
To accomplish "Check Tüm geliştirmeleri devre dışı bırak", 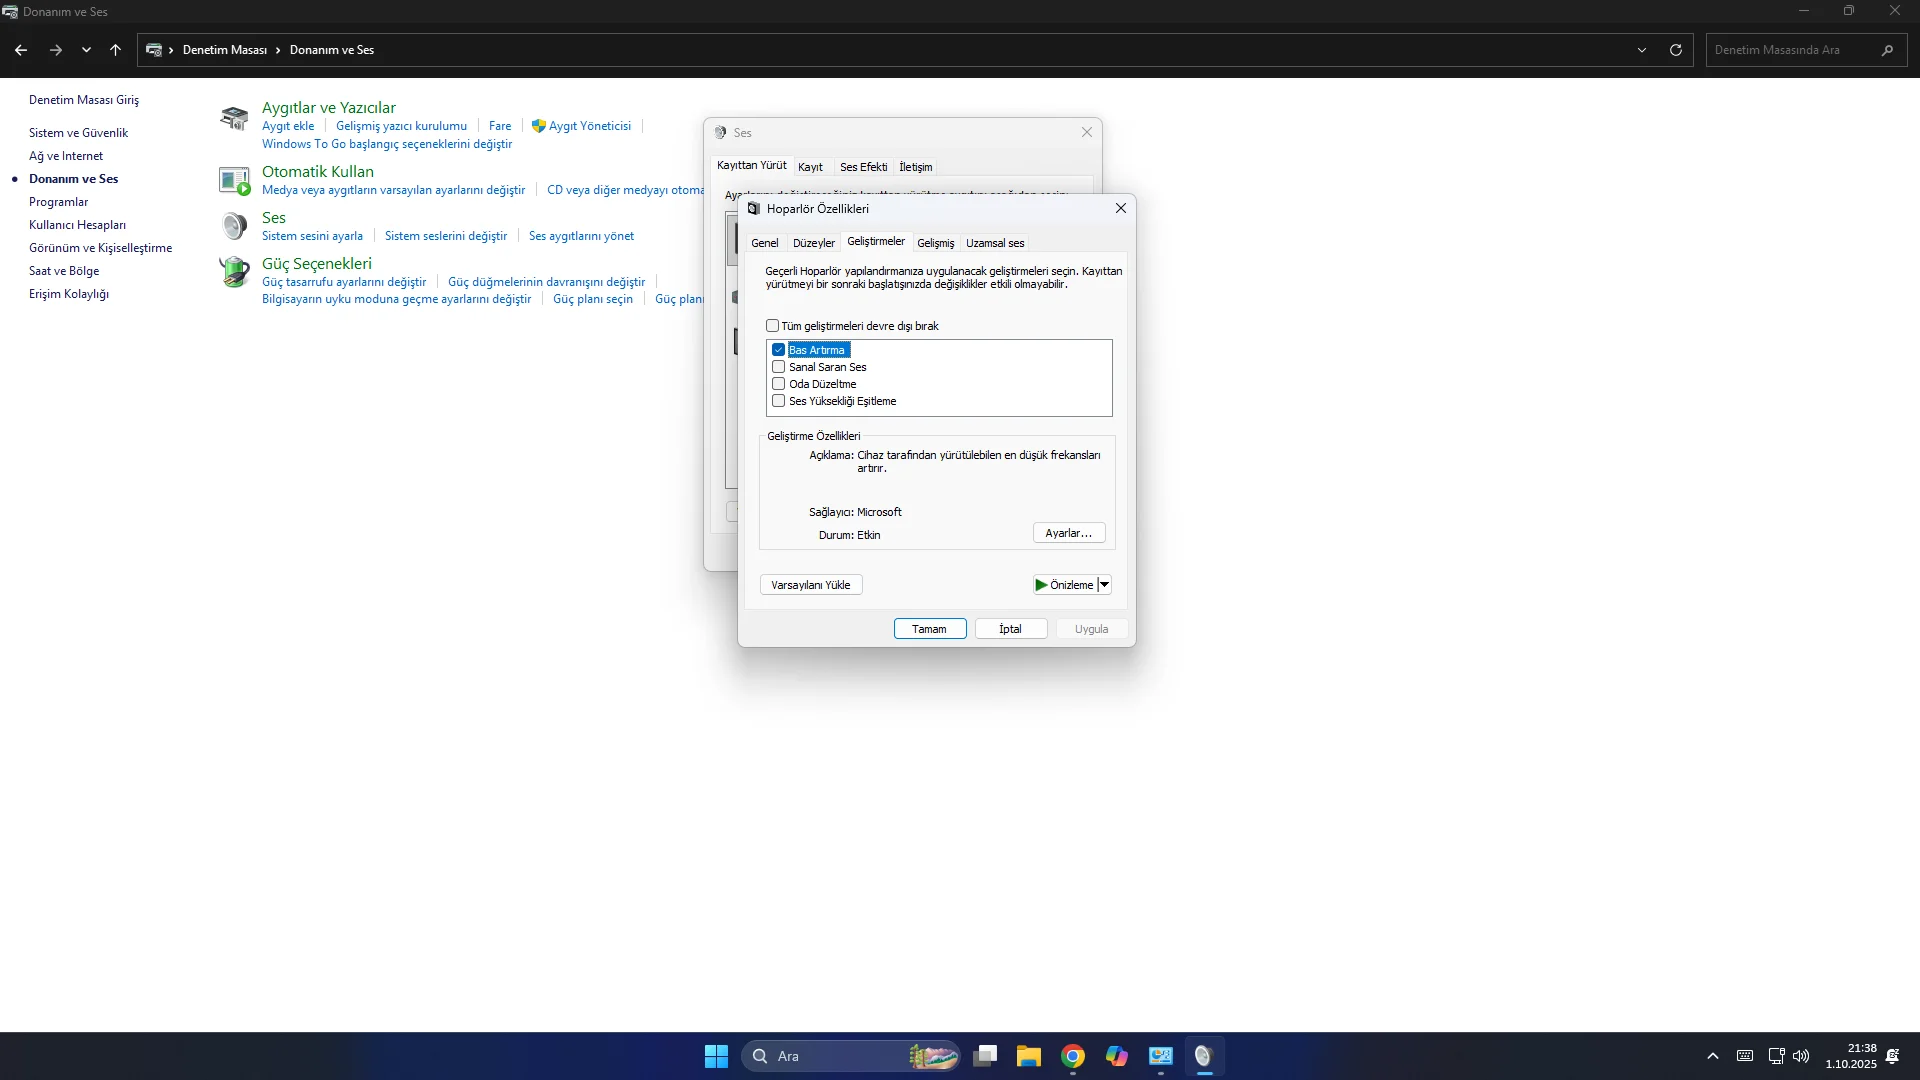I will tap(772, 326).
